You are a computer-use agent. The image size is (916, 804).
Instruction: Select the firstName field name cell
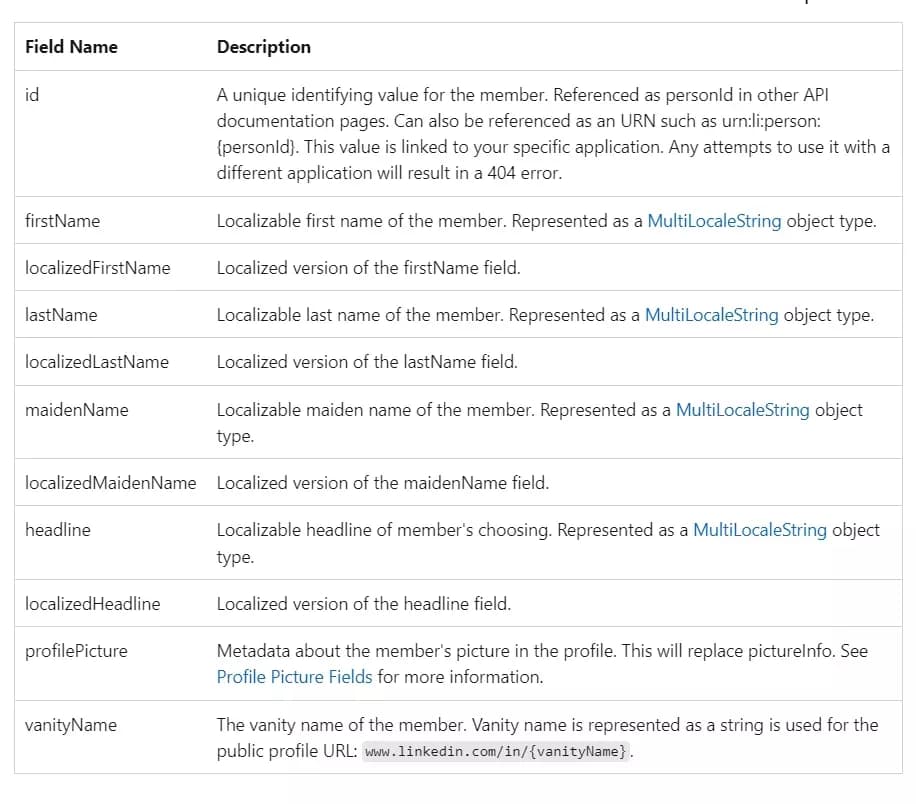coord(57,221)
